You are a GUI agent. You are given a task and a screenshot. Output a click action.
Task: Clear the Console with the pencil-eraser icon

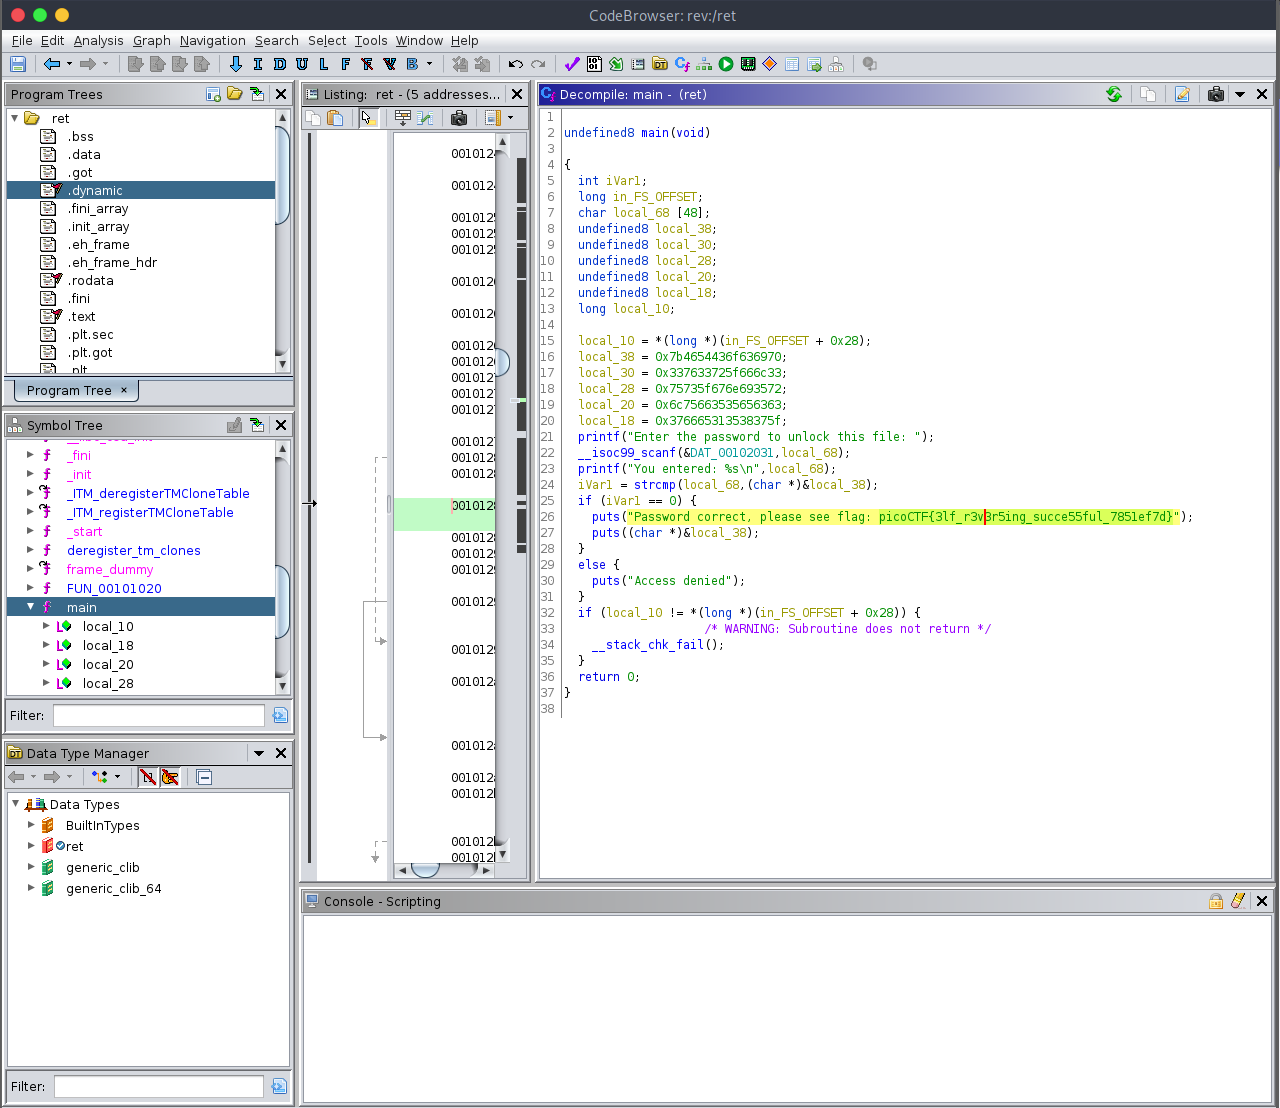(x=1238, y=901)
